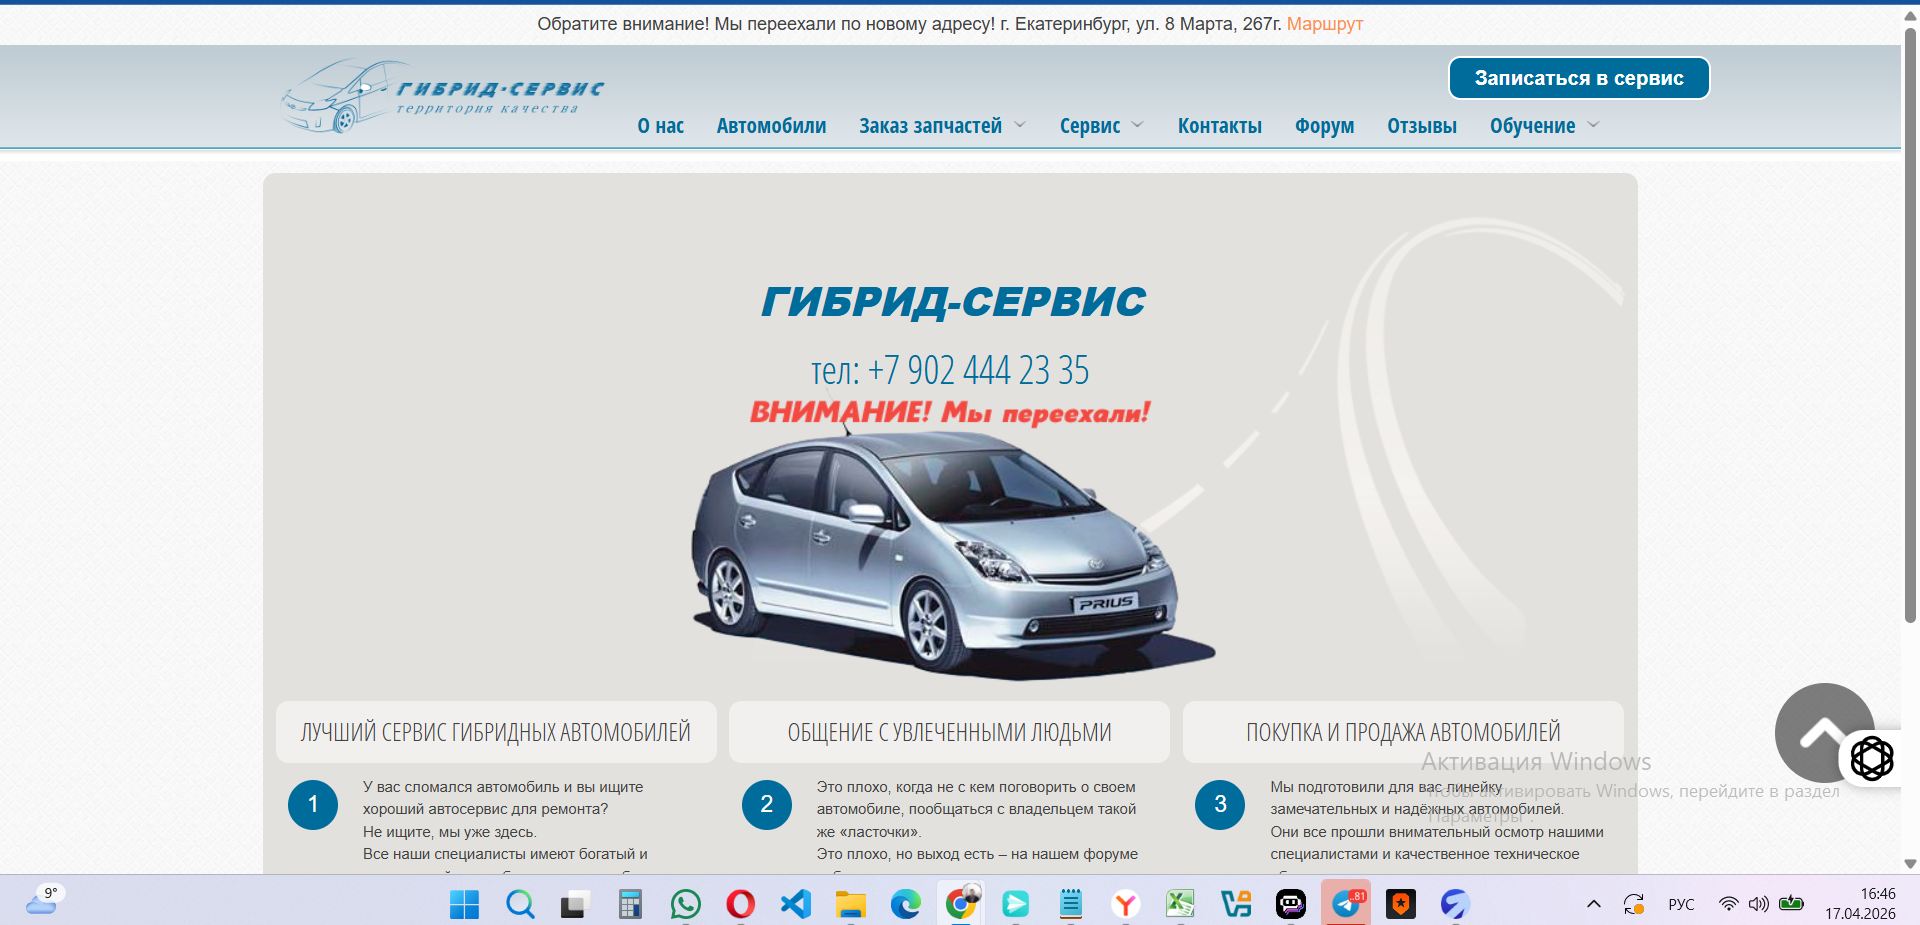Open Telegram from the taskbar
Image resolution: width=1920 pixels, height=925 pixels.
tap(1347, 904)
